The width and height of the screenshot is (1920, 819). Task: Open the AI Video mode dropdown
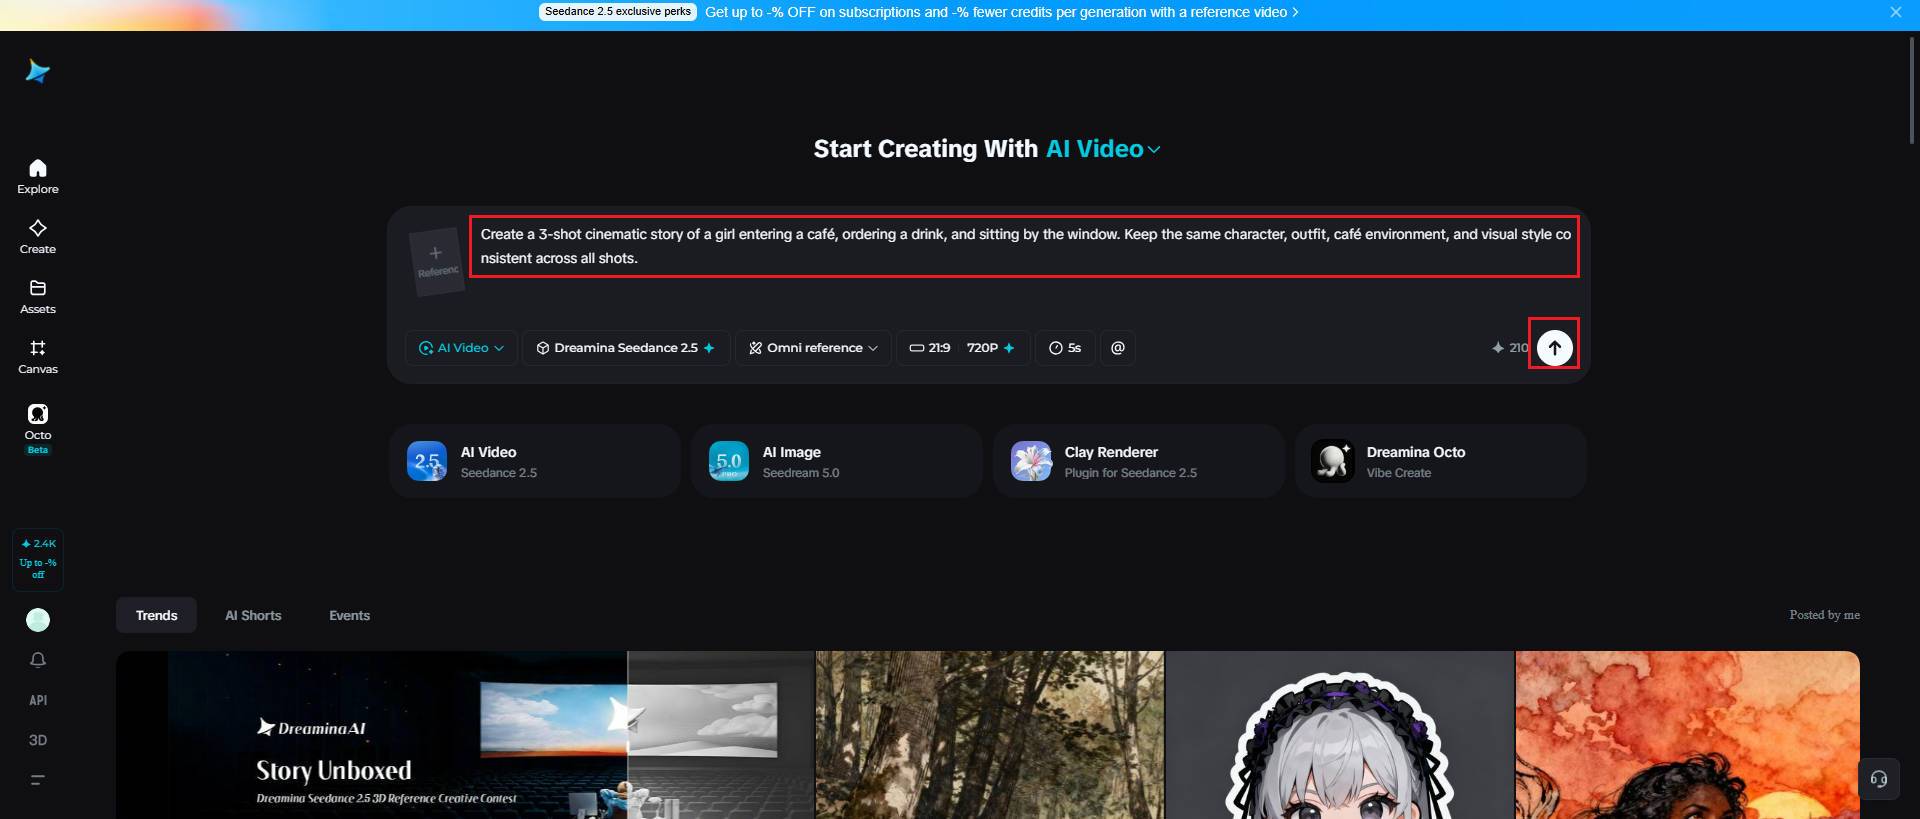coord(461,348)
